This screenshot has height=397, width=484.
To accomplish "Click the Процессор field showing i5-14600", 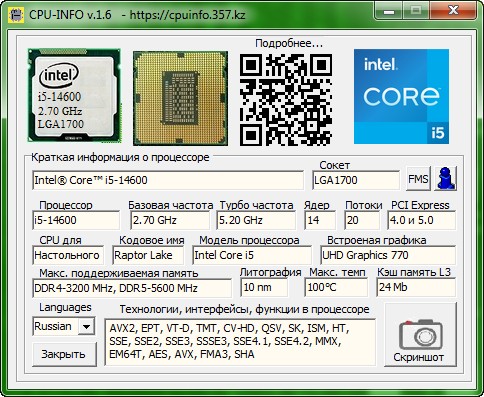I will (76, 220).
